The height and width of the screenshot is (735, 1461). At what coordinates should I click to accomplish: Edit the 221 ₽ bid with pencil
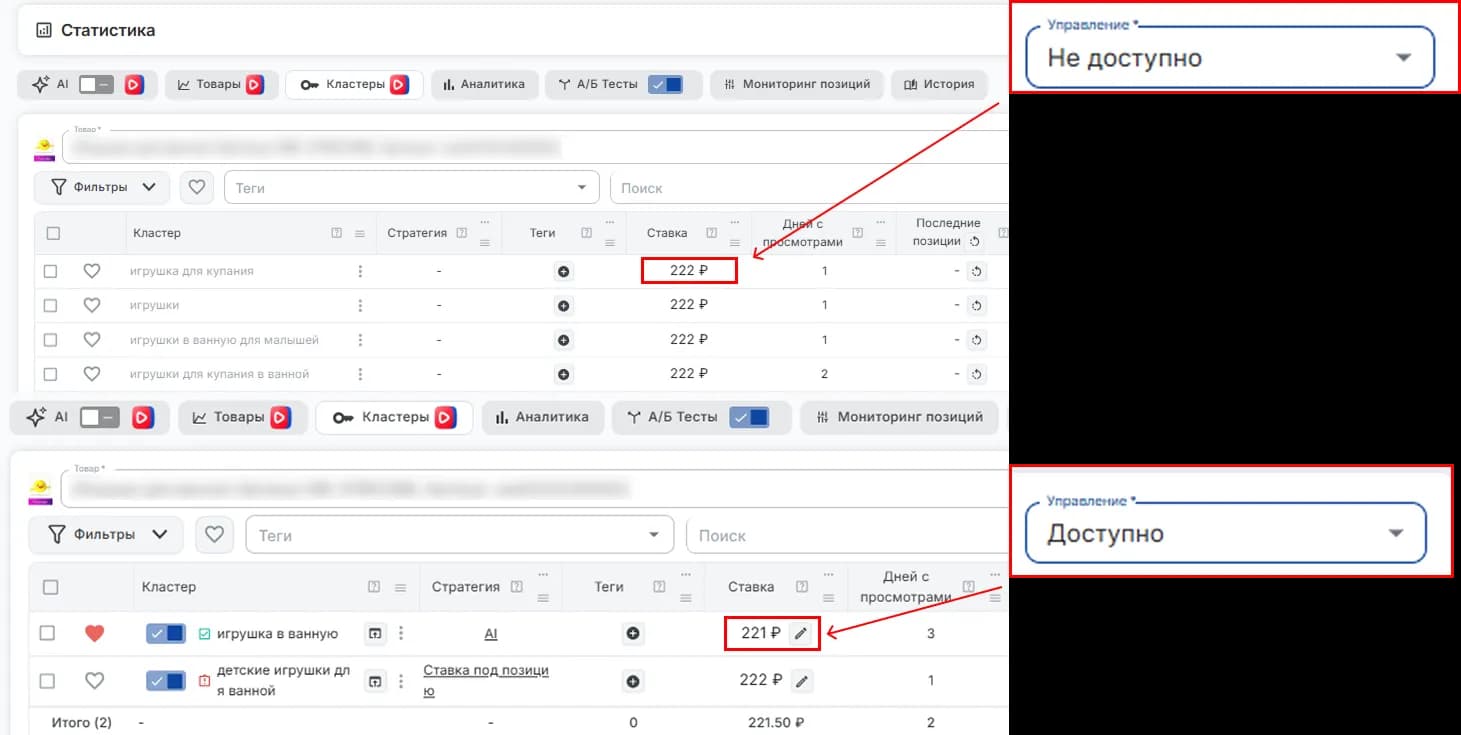coord(801,633)
